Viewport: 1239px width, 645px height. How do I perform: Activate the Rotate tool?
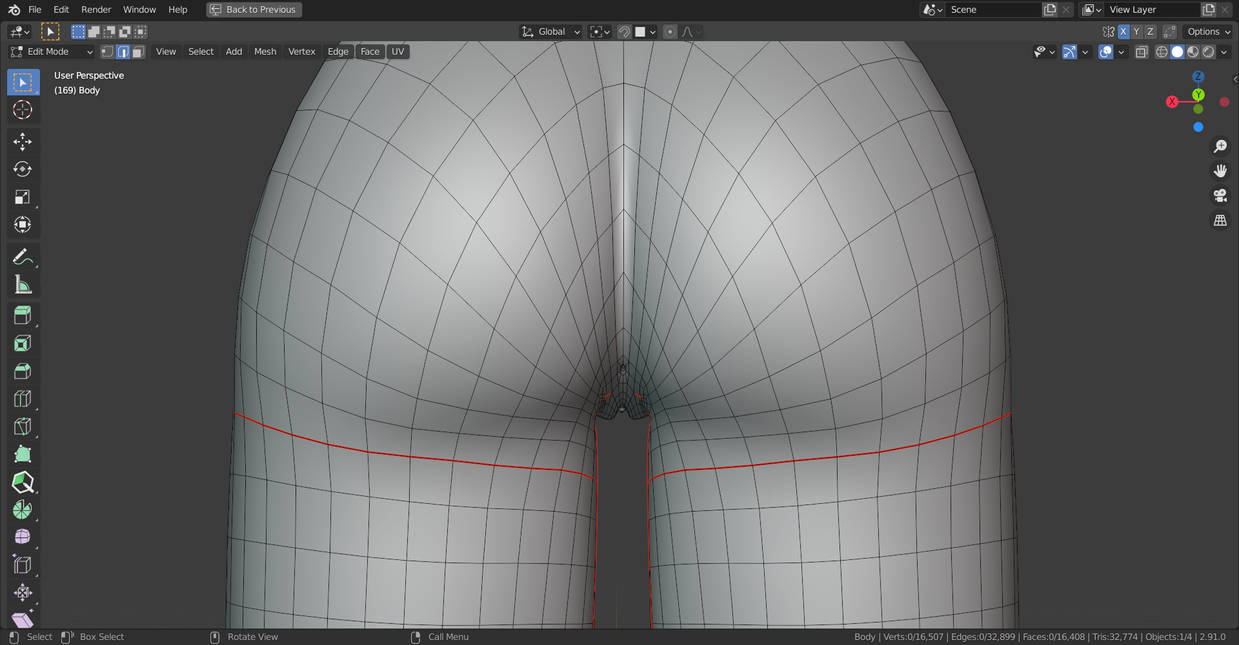(23, 169)
